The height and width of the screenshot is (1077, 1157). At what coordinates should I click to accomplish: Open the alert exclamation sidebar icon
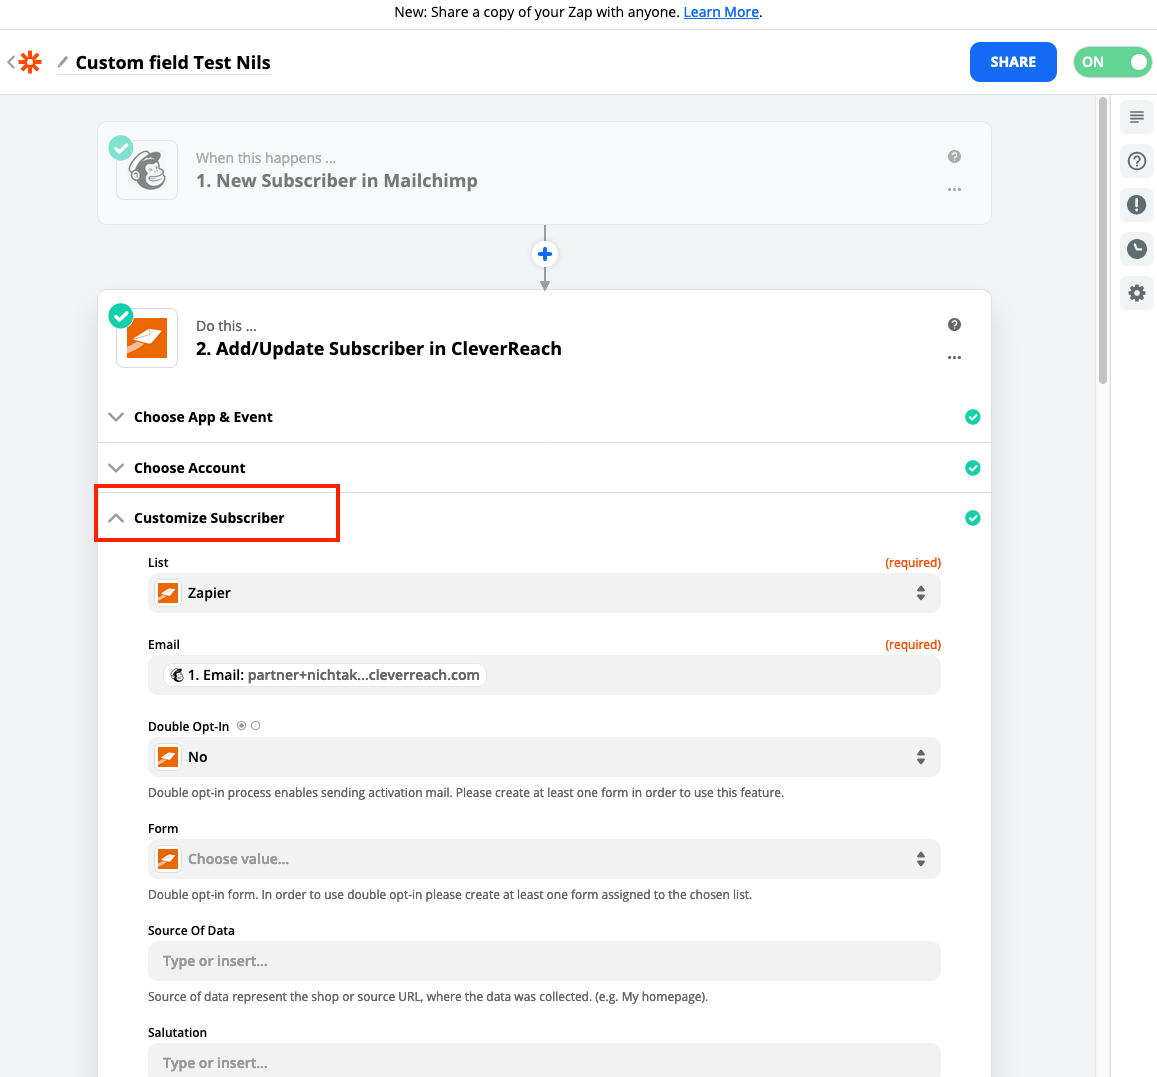pos(1136,205)
